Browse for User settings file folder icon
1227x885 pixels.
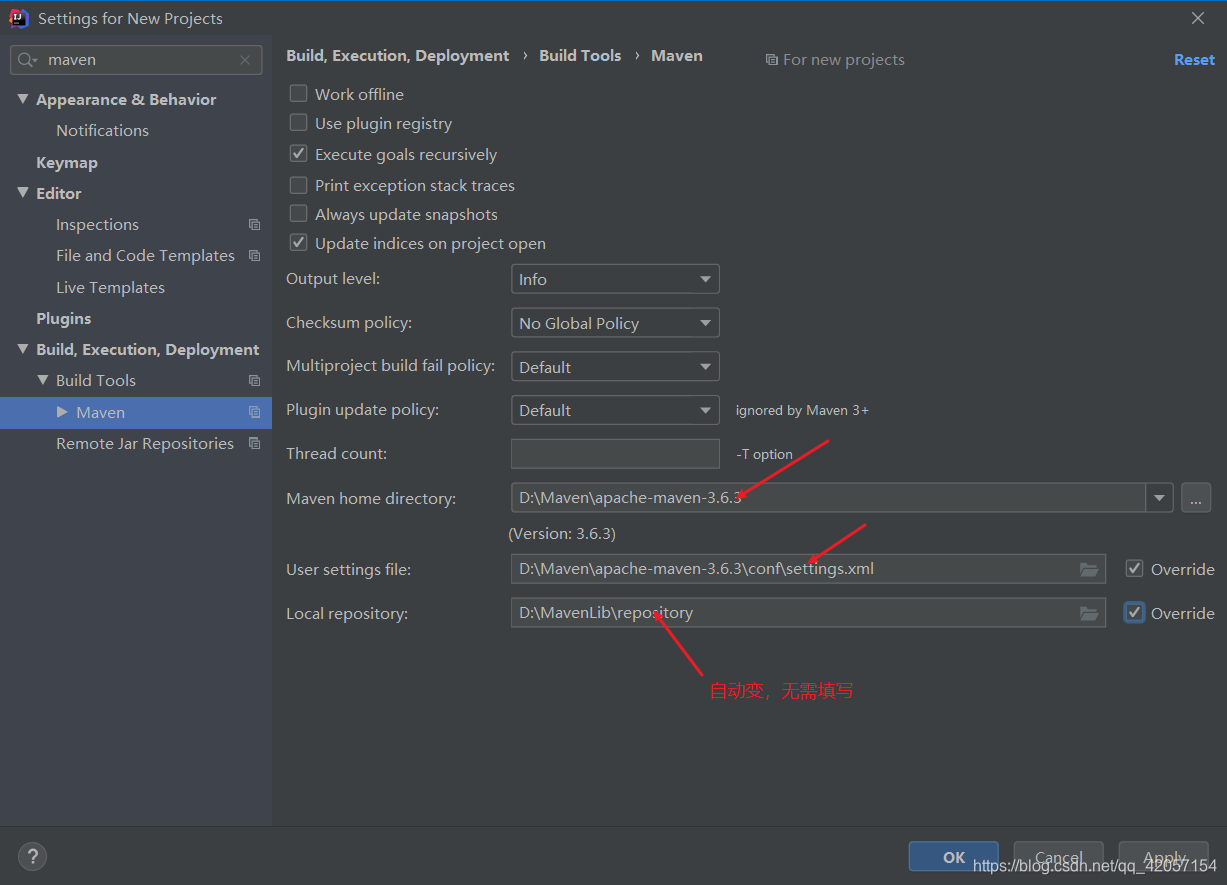coord(1089,569)
